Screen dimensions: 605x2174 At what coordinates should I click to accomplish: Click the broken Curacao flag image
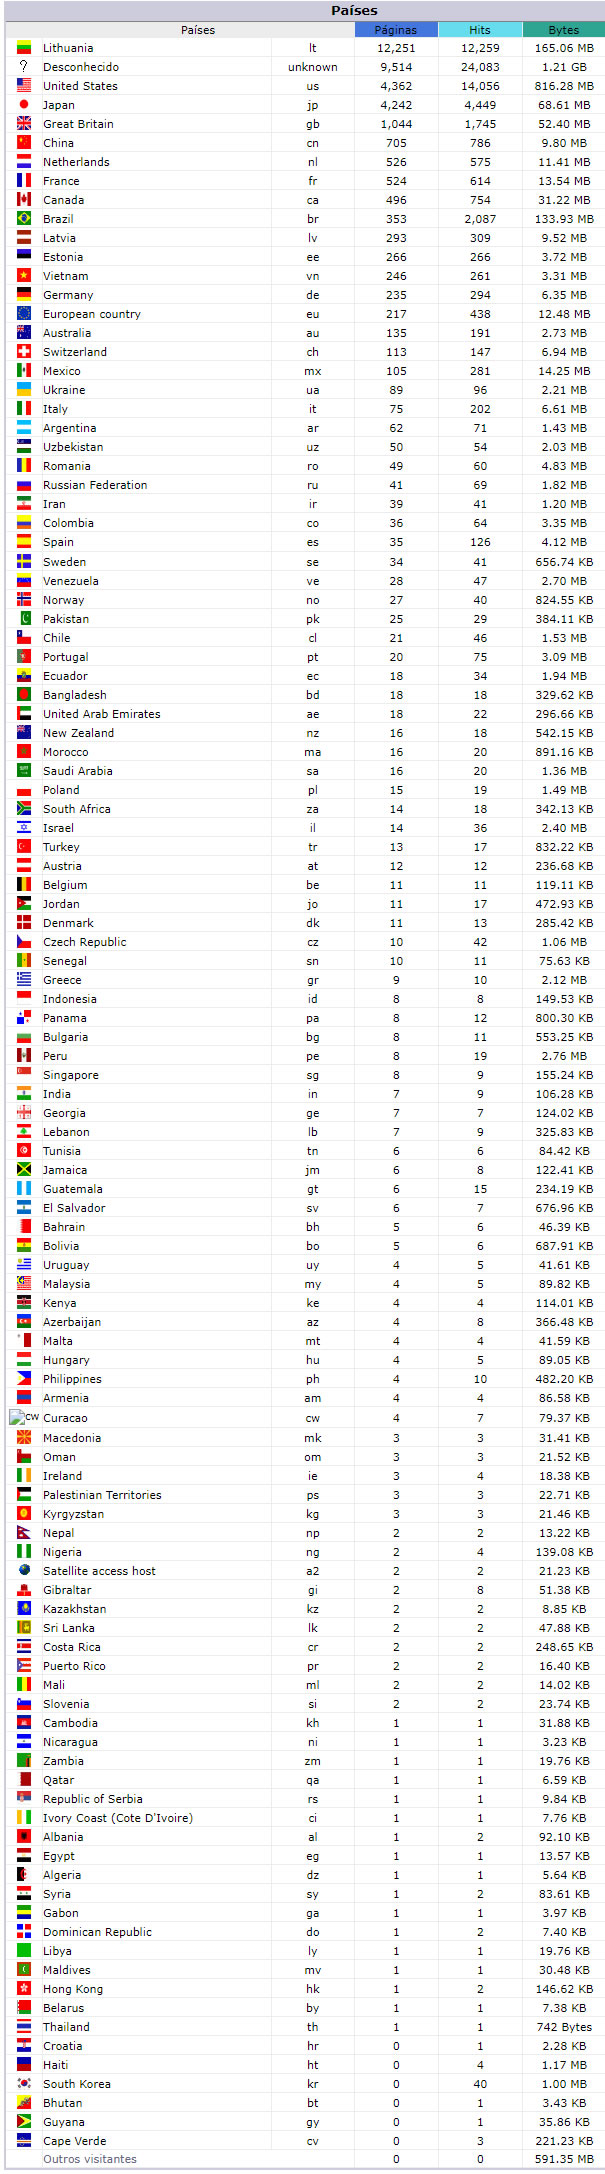24,1417
